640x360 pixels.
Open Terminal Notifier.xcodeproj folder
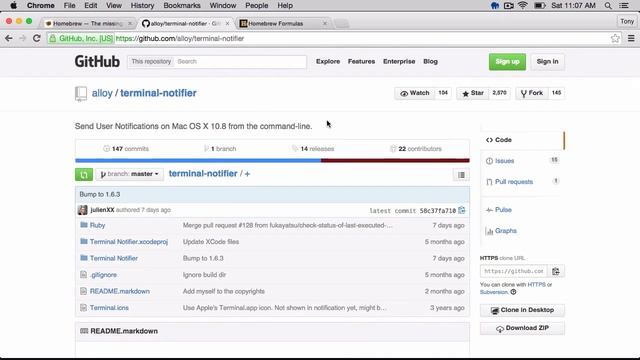pos(129,242)
